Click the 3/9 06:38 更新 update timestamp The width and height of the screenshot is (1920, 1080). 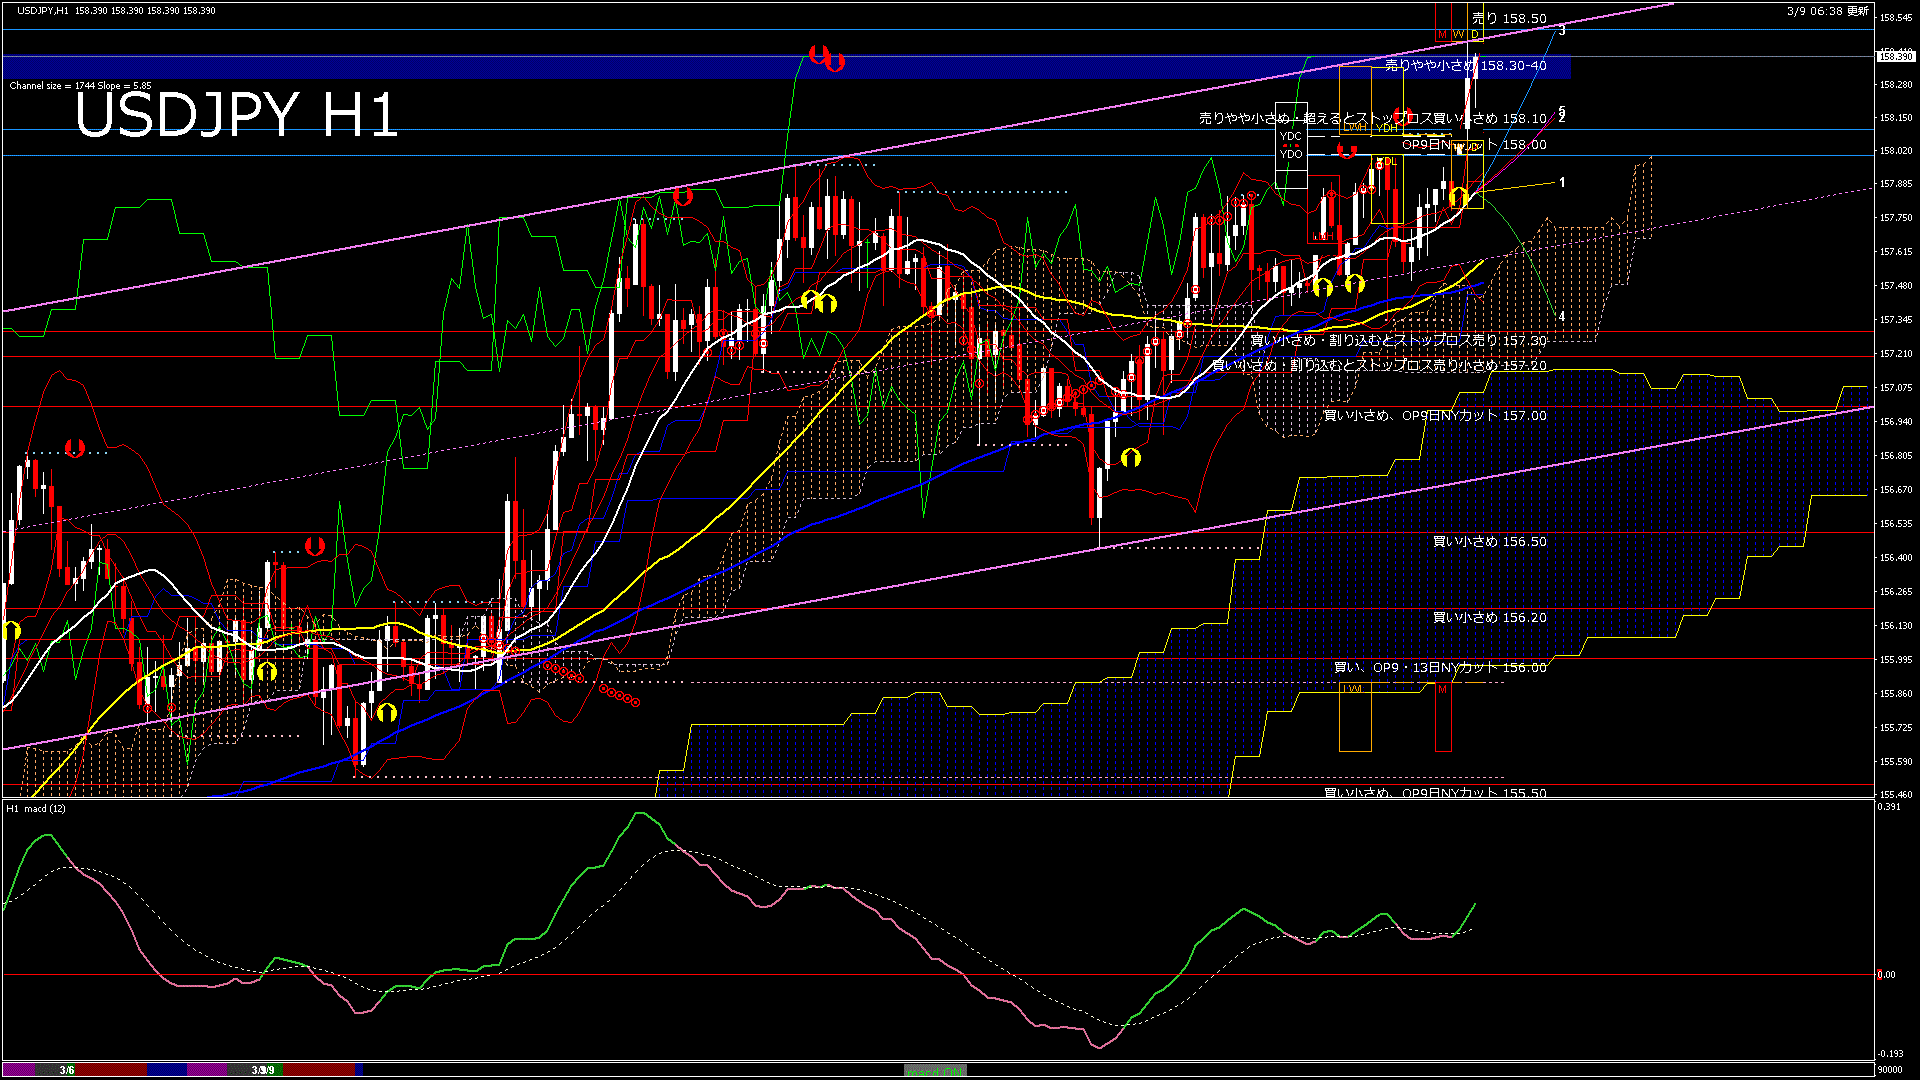[1827, 11]
